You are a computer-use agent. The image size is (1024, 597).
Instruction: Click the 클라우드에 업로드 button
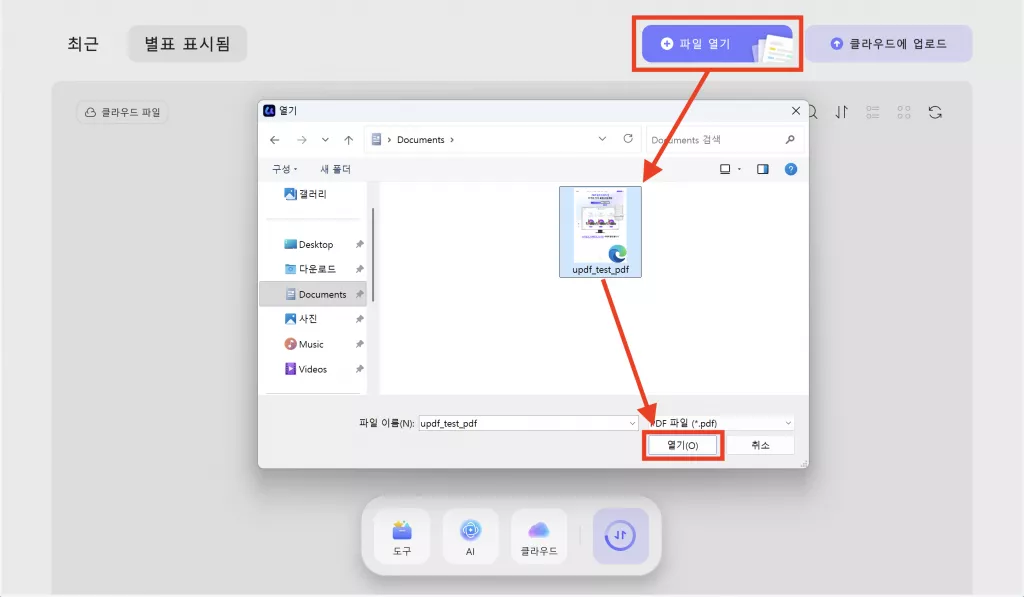[888, 42]
